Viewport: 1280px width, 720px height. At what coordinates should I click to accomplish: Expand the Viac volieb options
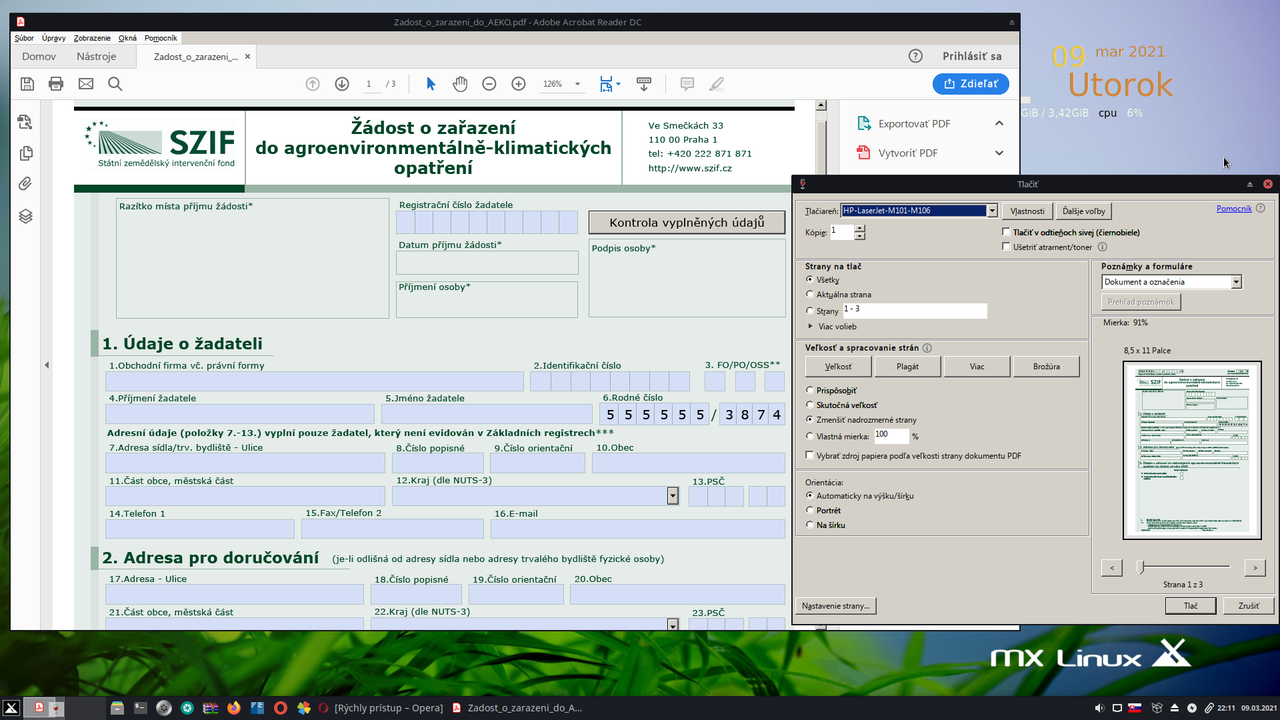point(810,326)
